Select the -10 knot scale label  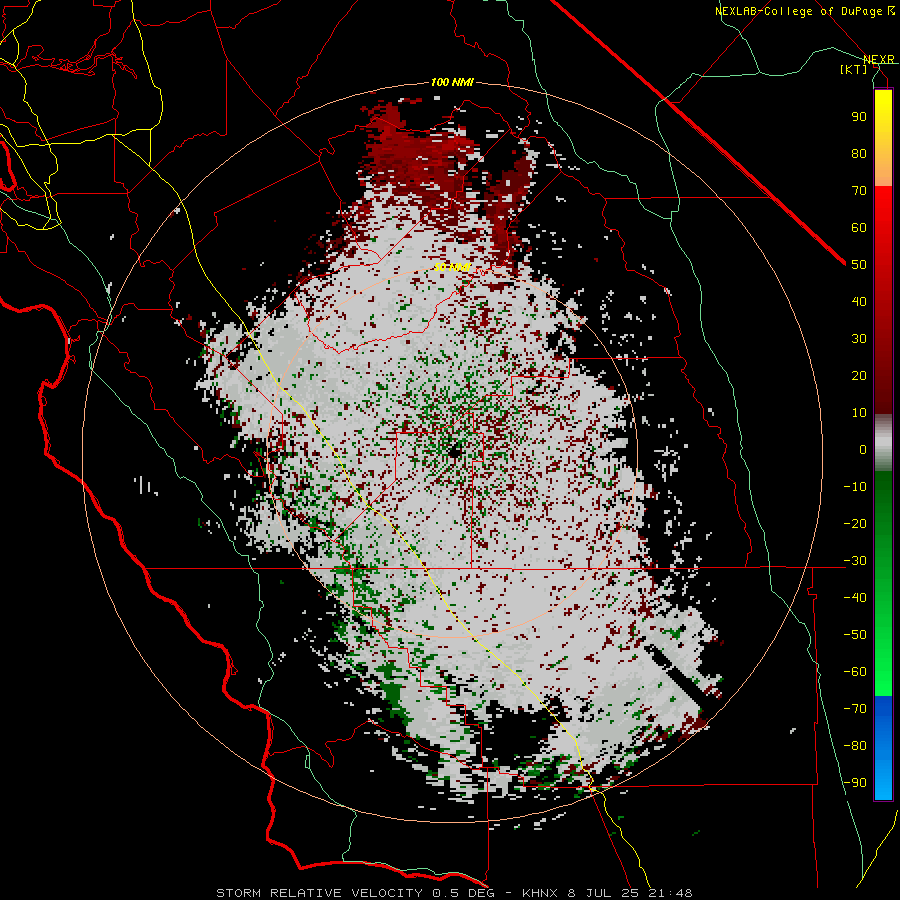pos(855,487)
